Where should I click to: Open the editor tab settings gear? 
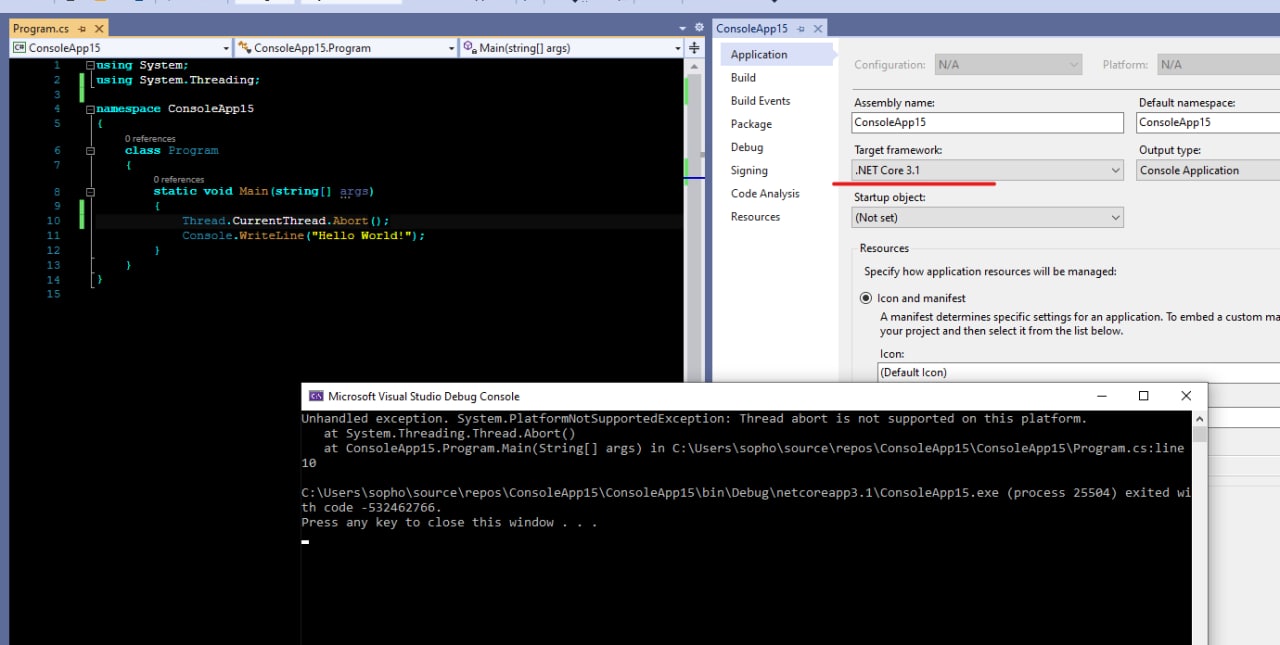[x=698, y=28]
